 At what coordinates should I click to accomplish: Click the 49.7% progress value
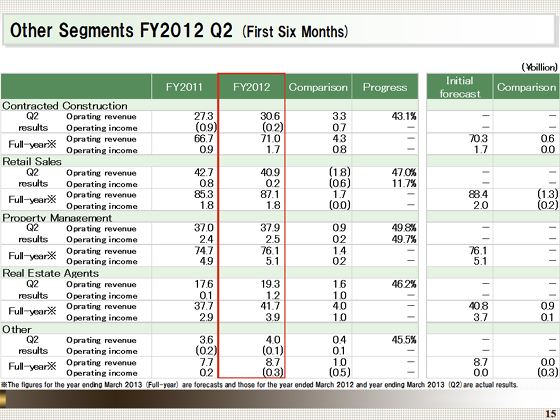click(404, 239)
